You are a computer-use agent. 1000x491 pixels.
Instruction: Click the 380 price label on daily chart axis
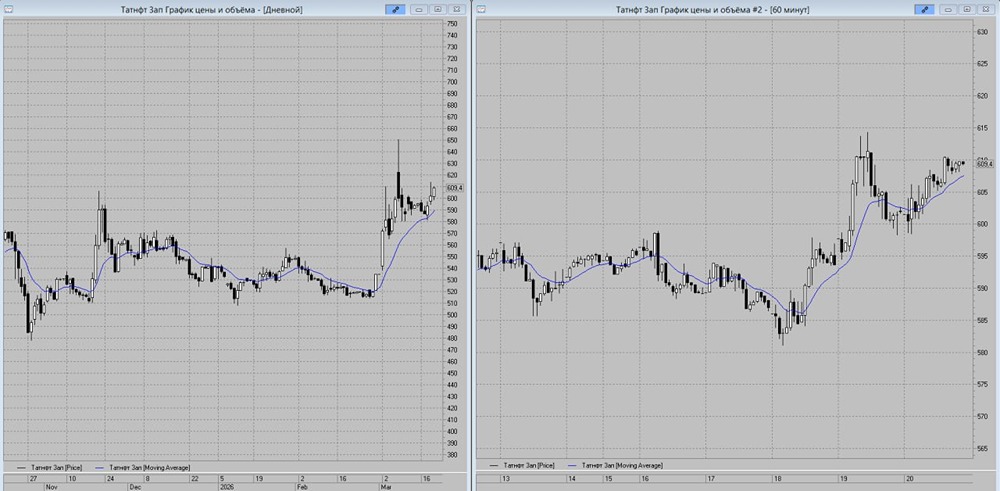(452, 455)
